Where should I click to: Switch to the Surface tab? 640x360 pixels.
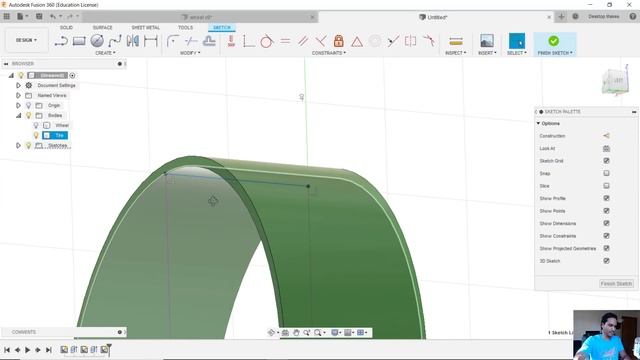[102, 27]
